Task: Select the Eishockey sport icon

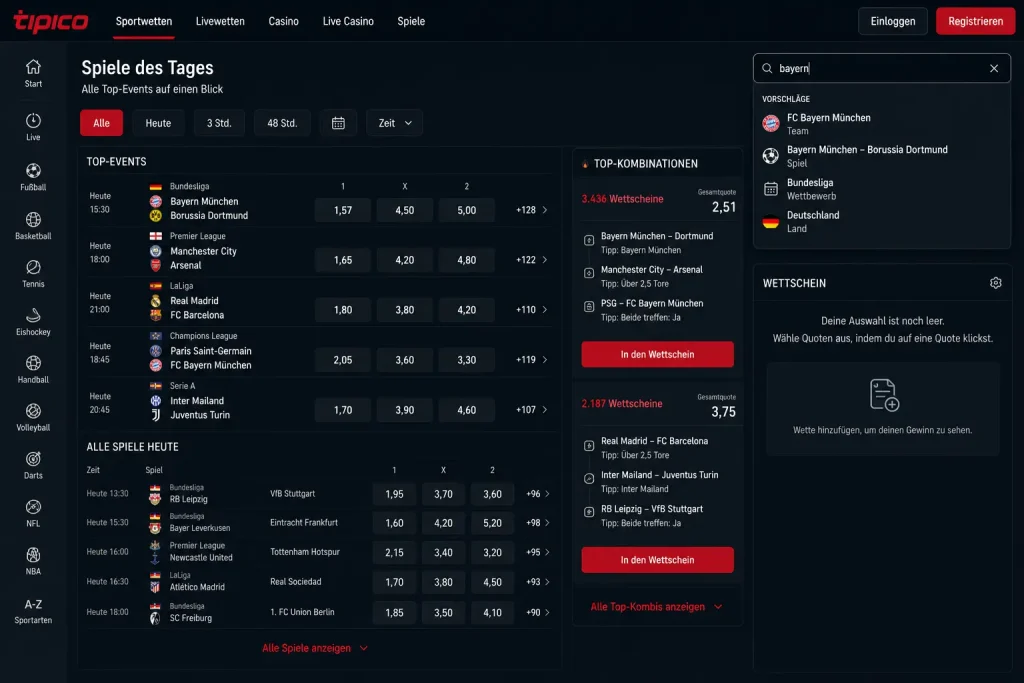Action: click(33, 315)
